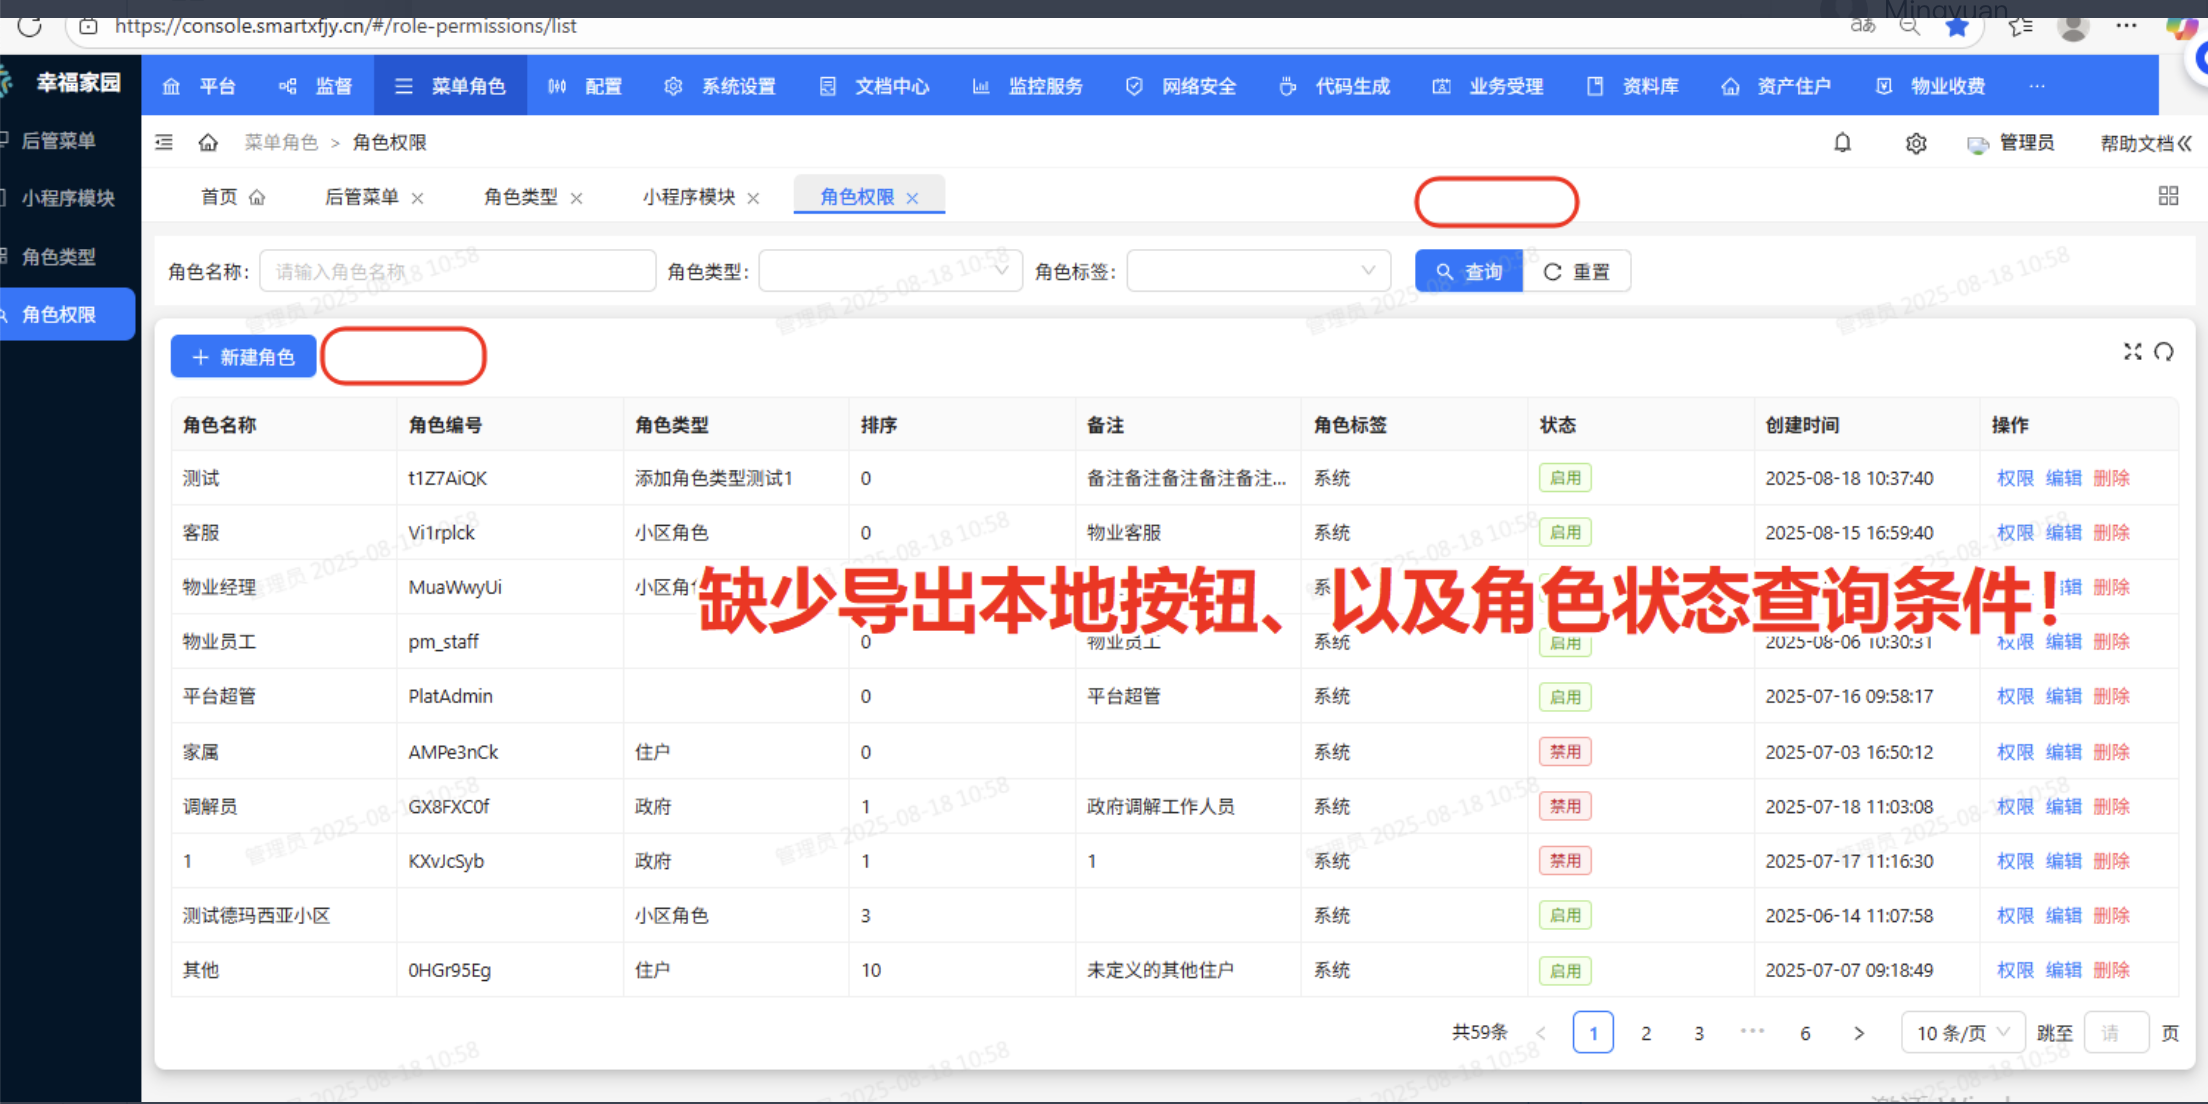Expand the 10 条/页 page size selector
Screen dimensions: 2208x1104
[1962, 1033]
